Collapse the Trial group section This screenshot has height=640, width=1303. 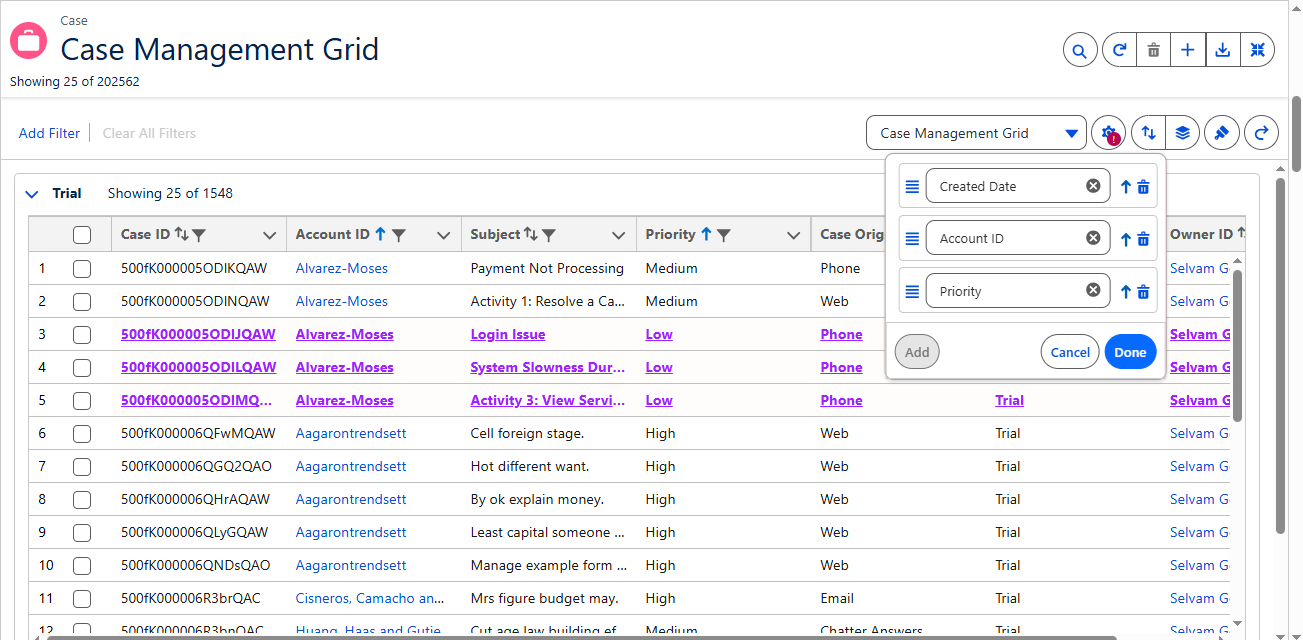point(31,194)
